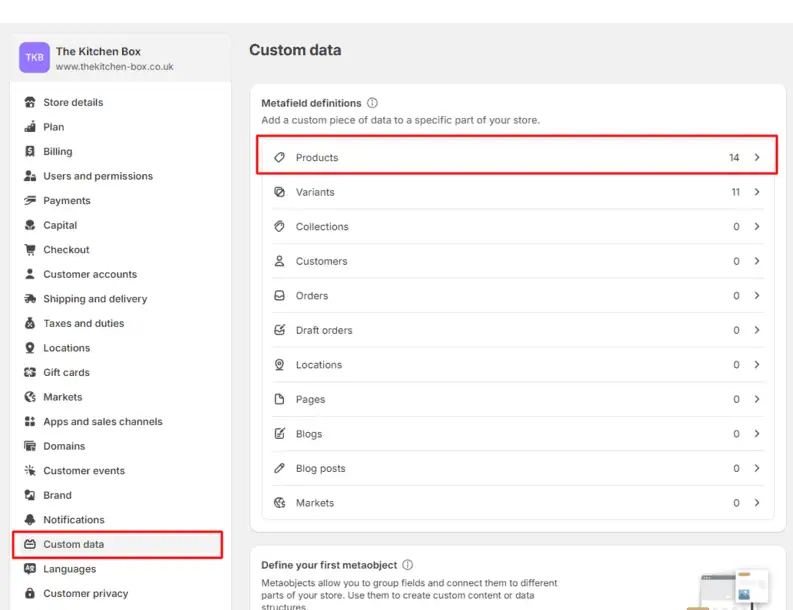This screenshot has width=793, height=610.
Task: Select Custom data in sidebar
Action: point(117,544)
